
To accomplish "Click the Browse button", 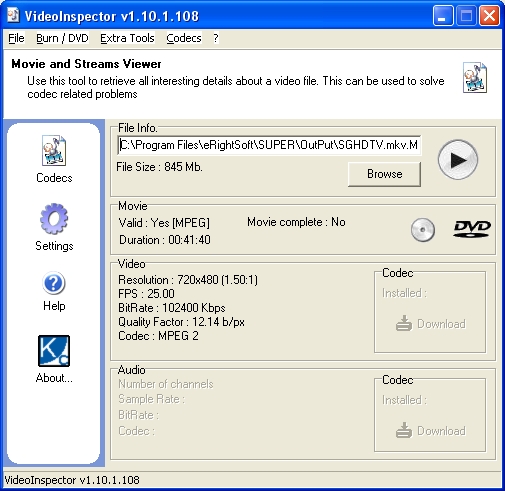I will (384, 174).
